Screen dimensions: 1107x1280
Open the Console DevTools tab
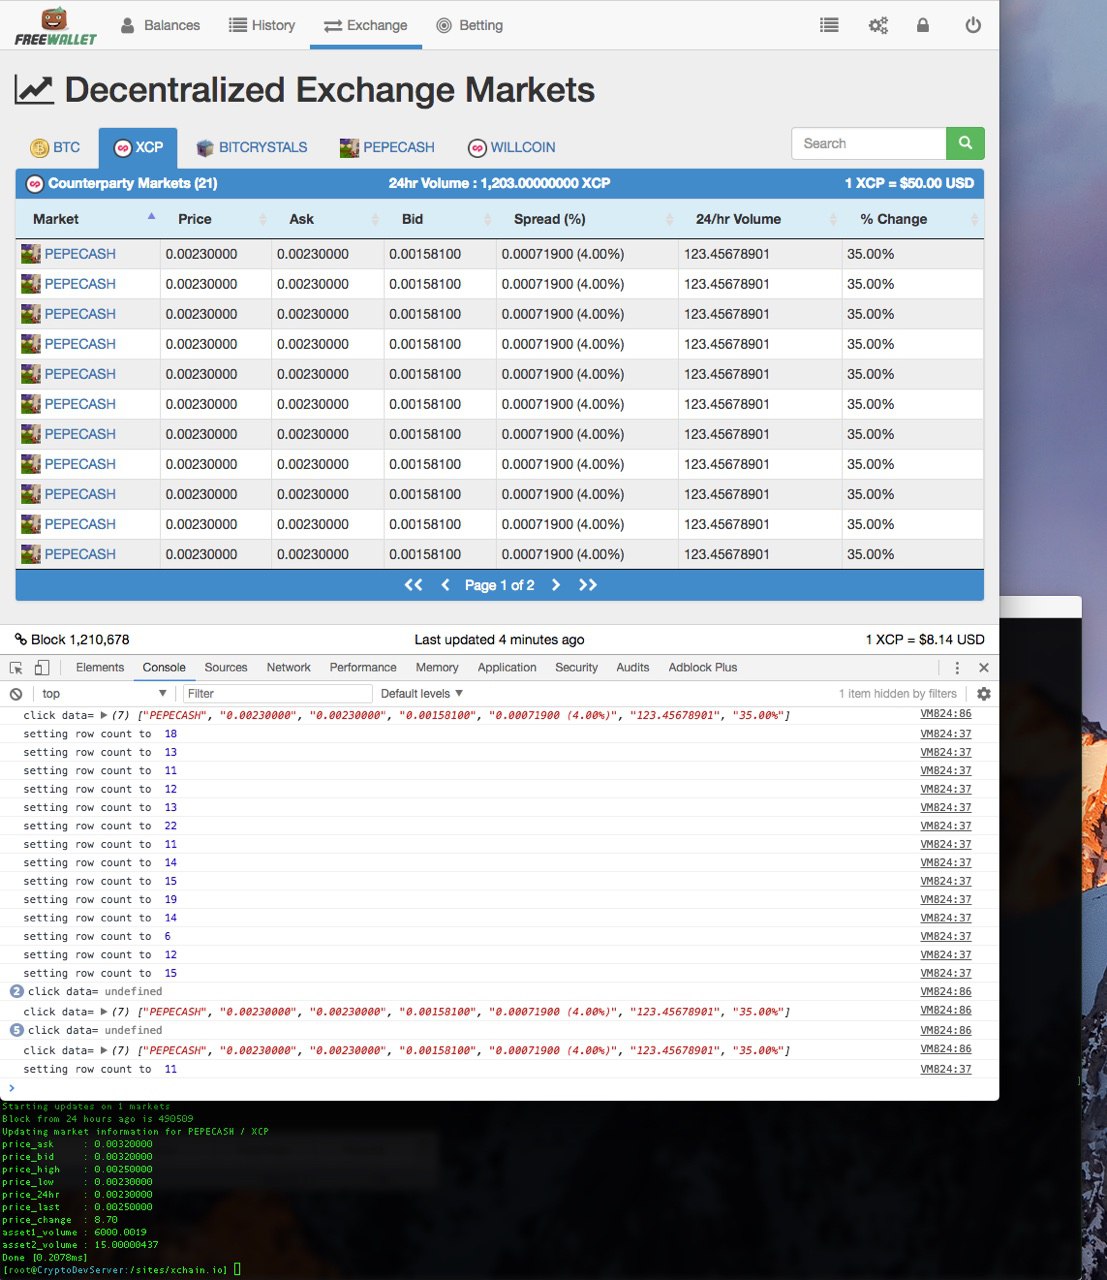coord(164,667)
